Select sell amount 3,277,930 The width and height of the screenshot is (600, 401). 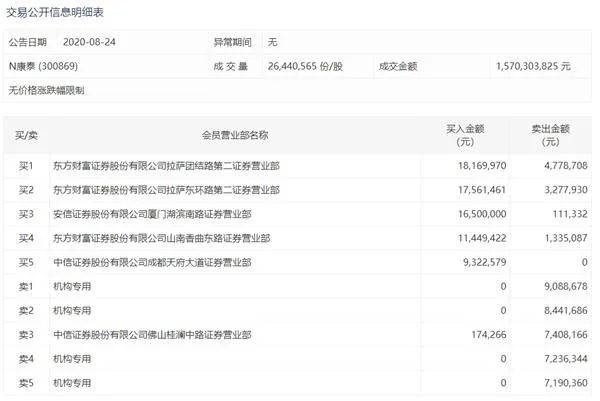pos(566,190)
